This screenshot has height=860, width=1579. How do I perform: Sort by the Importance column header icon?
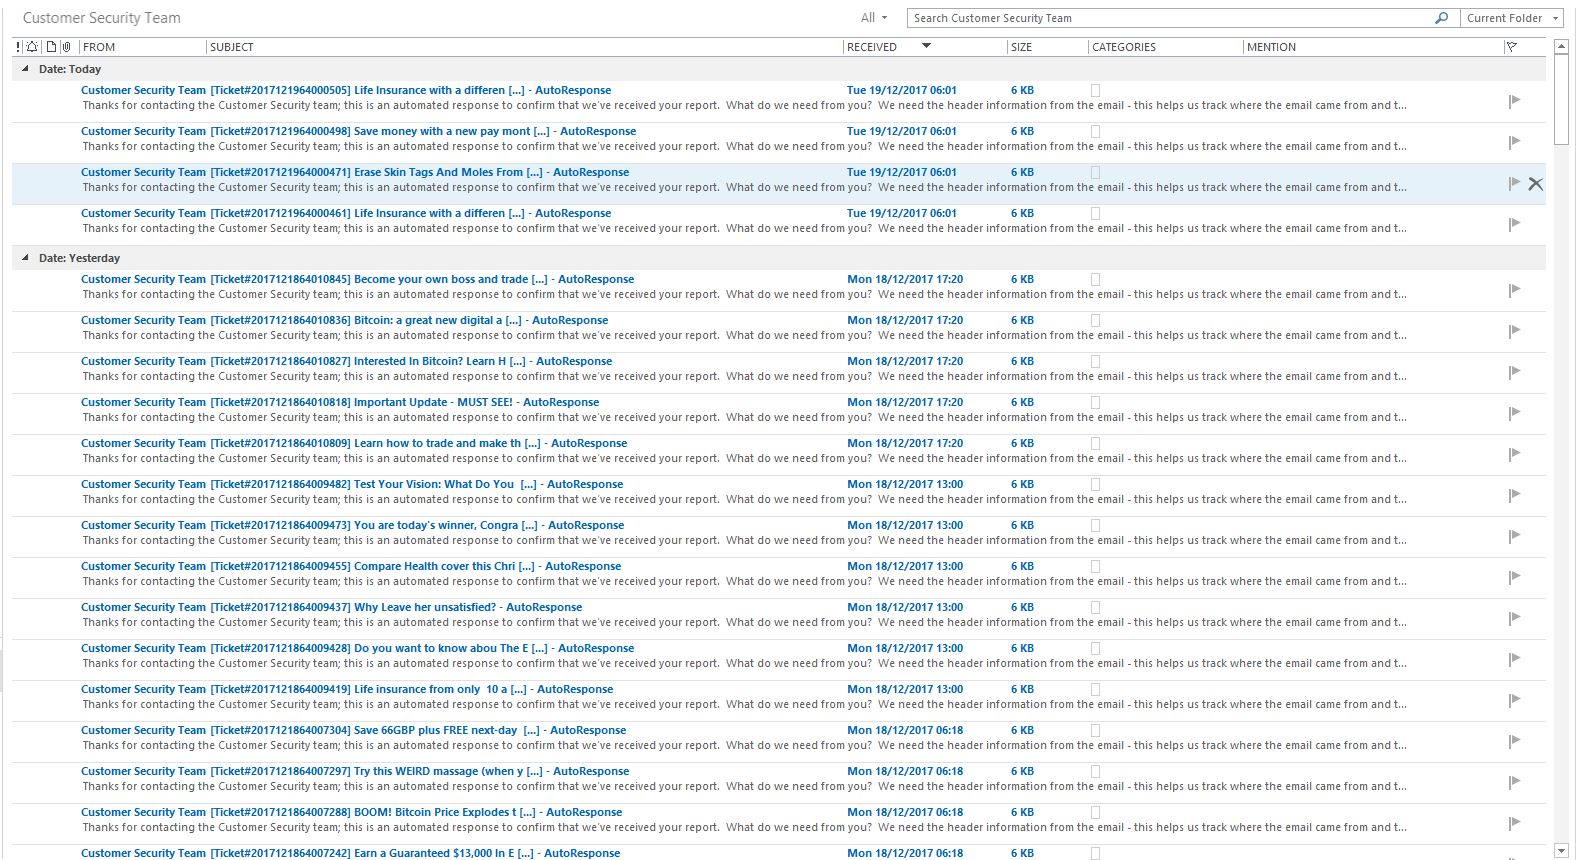(18, 47)
